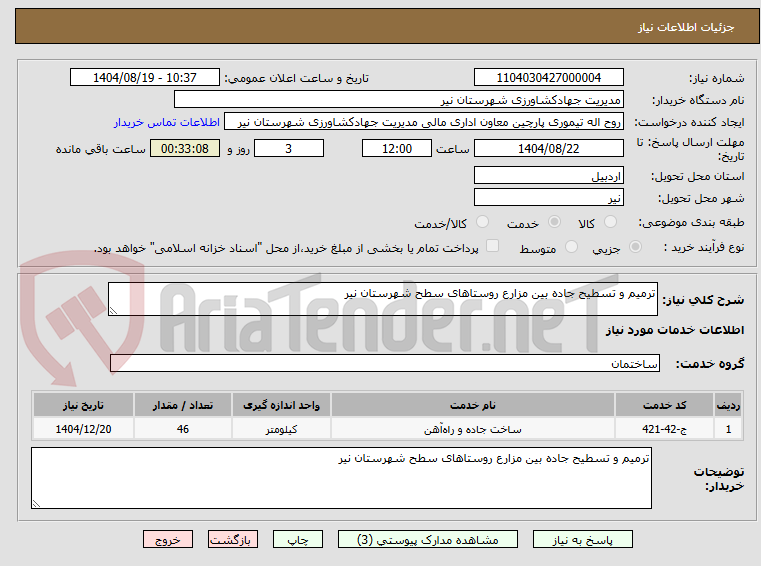Click the واحد اندازه گیری column header
Viewport: 761px width, 566px height.
281,405
